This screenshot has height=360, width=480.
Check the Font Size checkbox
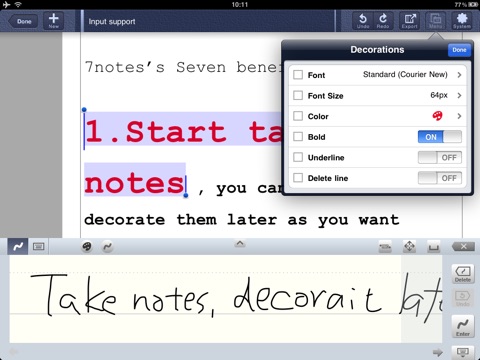pyautogui.click(x=298, y=96)
